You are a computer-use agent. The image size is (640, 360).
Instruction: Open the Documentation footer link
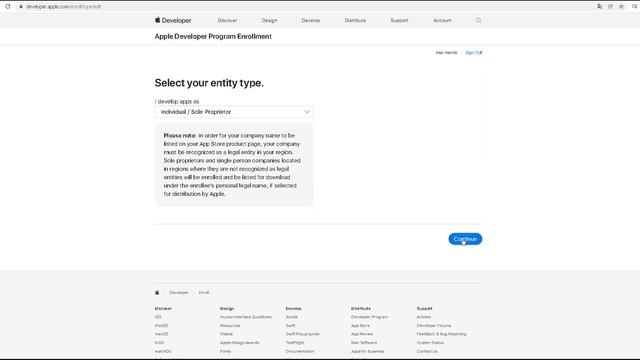pos(300,351)
